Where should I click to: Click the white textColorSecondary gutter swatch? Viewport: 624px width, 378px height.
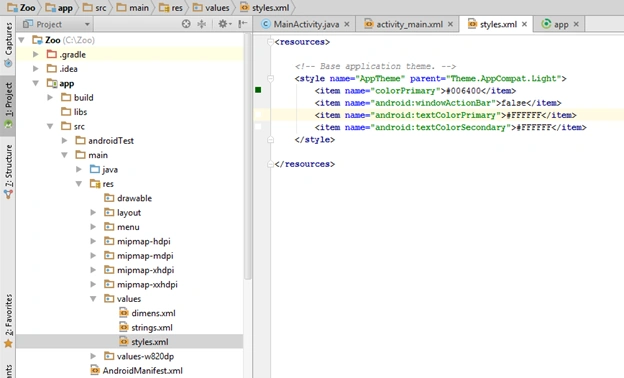point(258,127)
